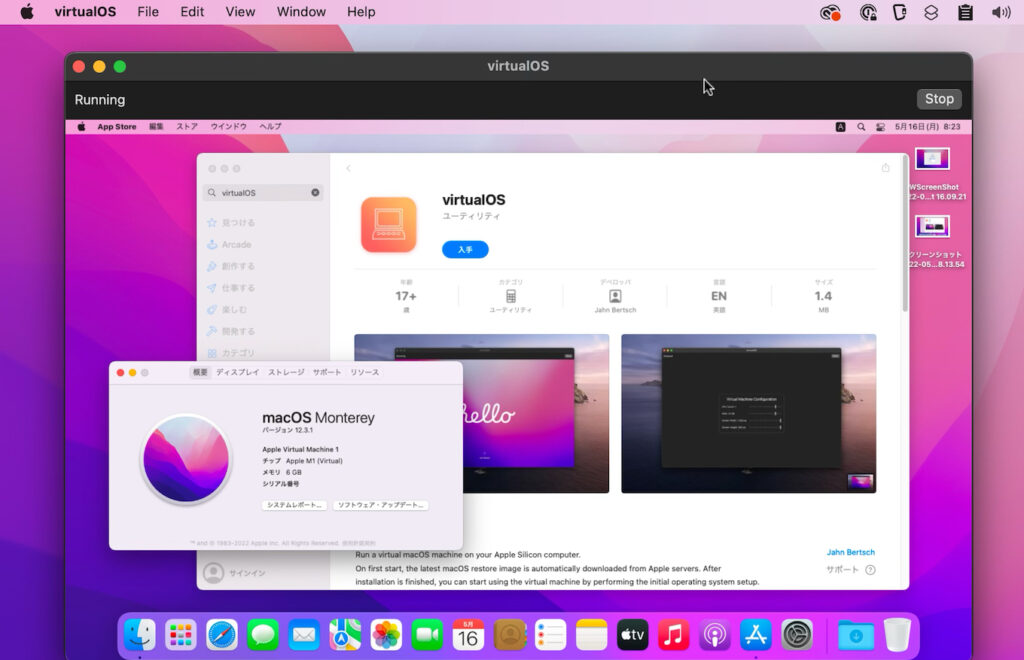Open the Jahn Bertsch developer link
This screenshot has width=1024, height=660.
point(852,551)
